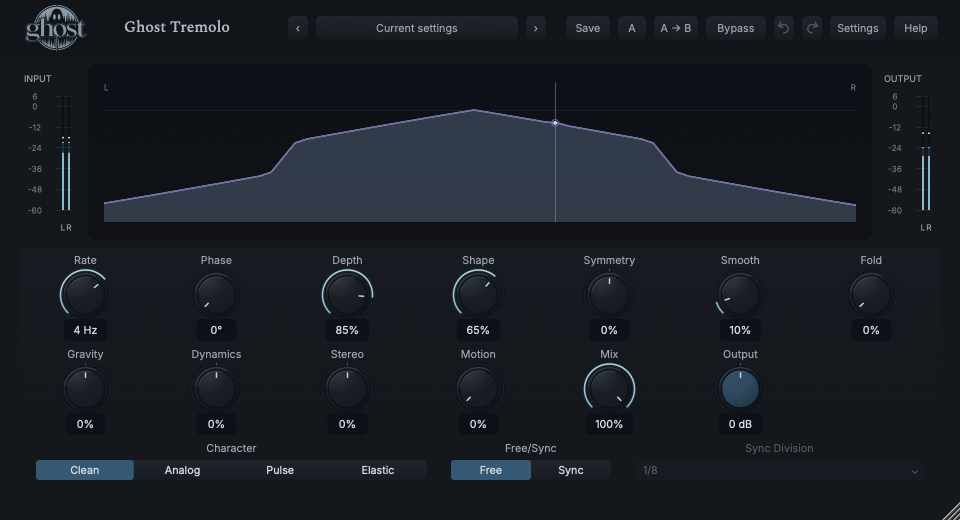Click the output level meter
960x520 pixels.
tap(926, 153)
